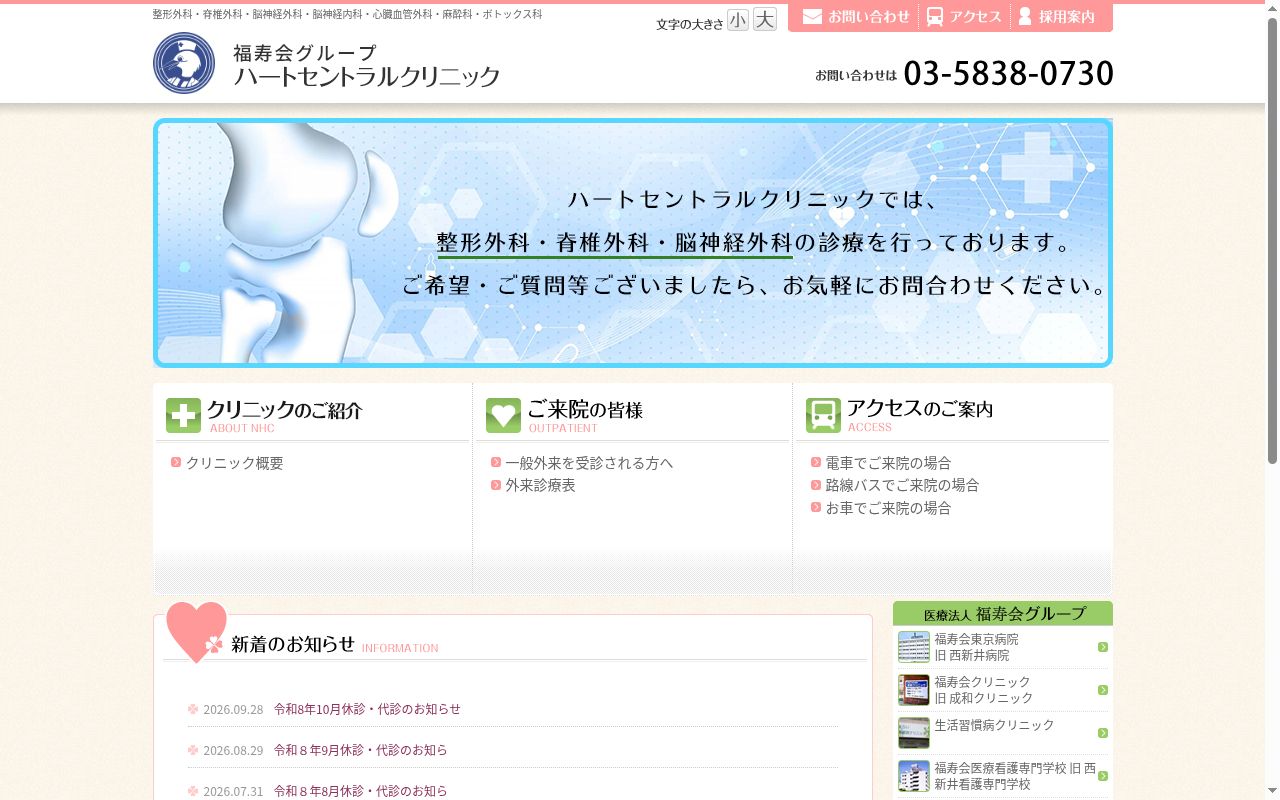Open 路線バスでご来院の場合 link

click(902, 485)
